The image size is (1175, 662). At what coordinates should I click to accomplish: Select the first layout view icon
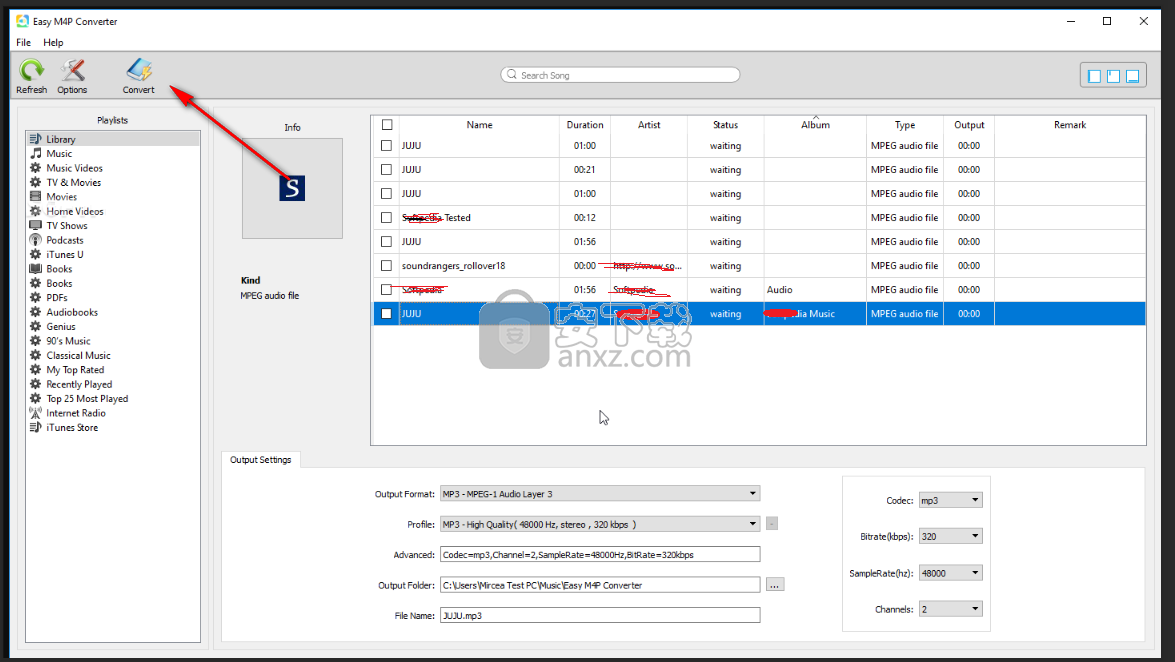coord(1094,76)
